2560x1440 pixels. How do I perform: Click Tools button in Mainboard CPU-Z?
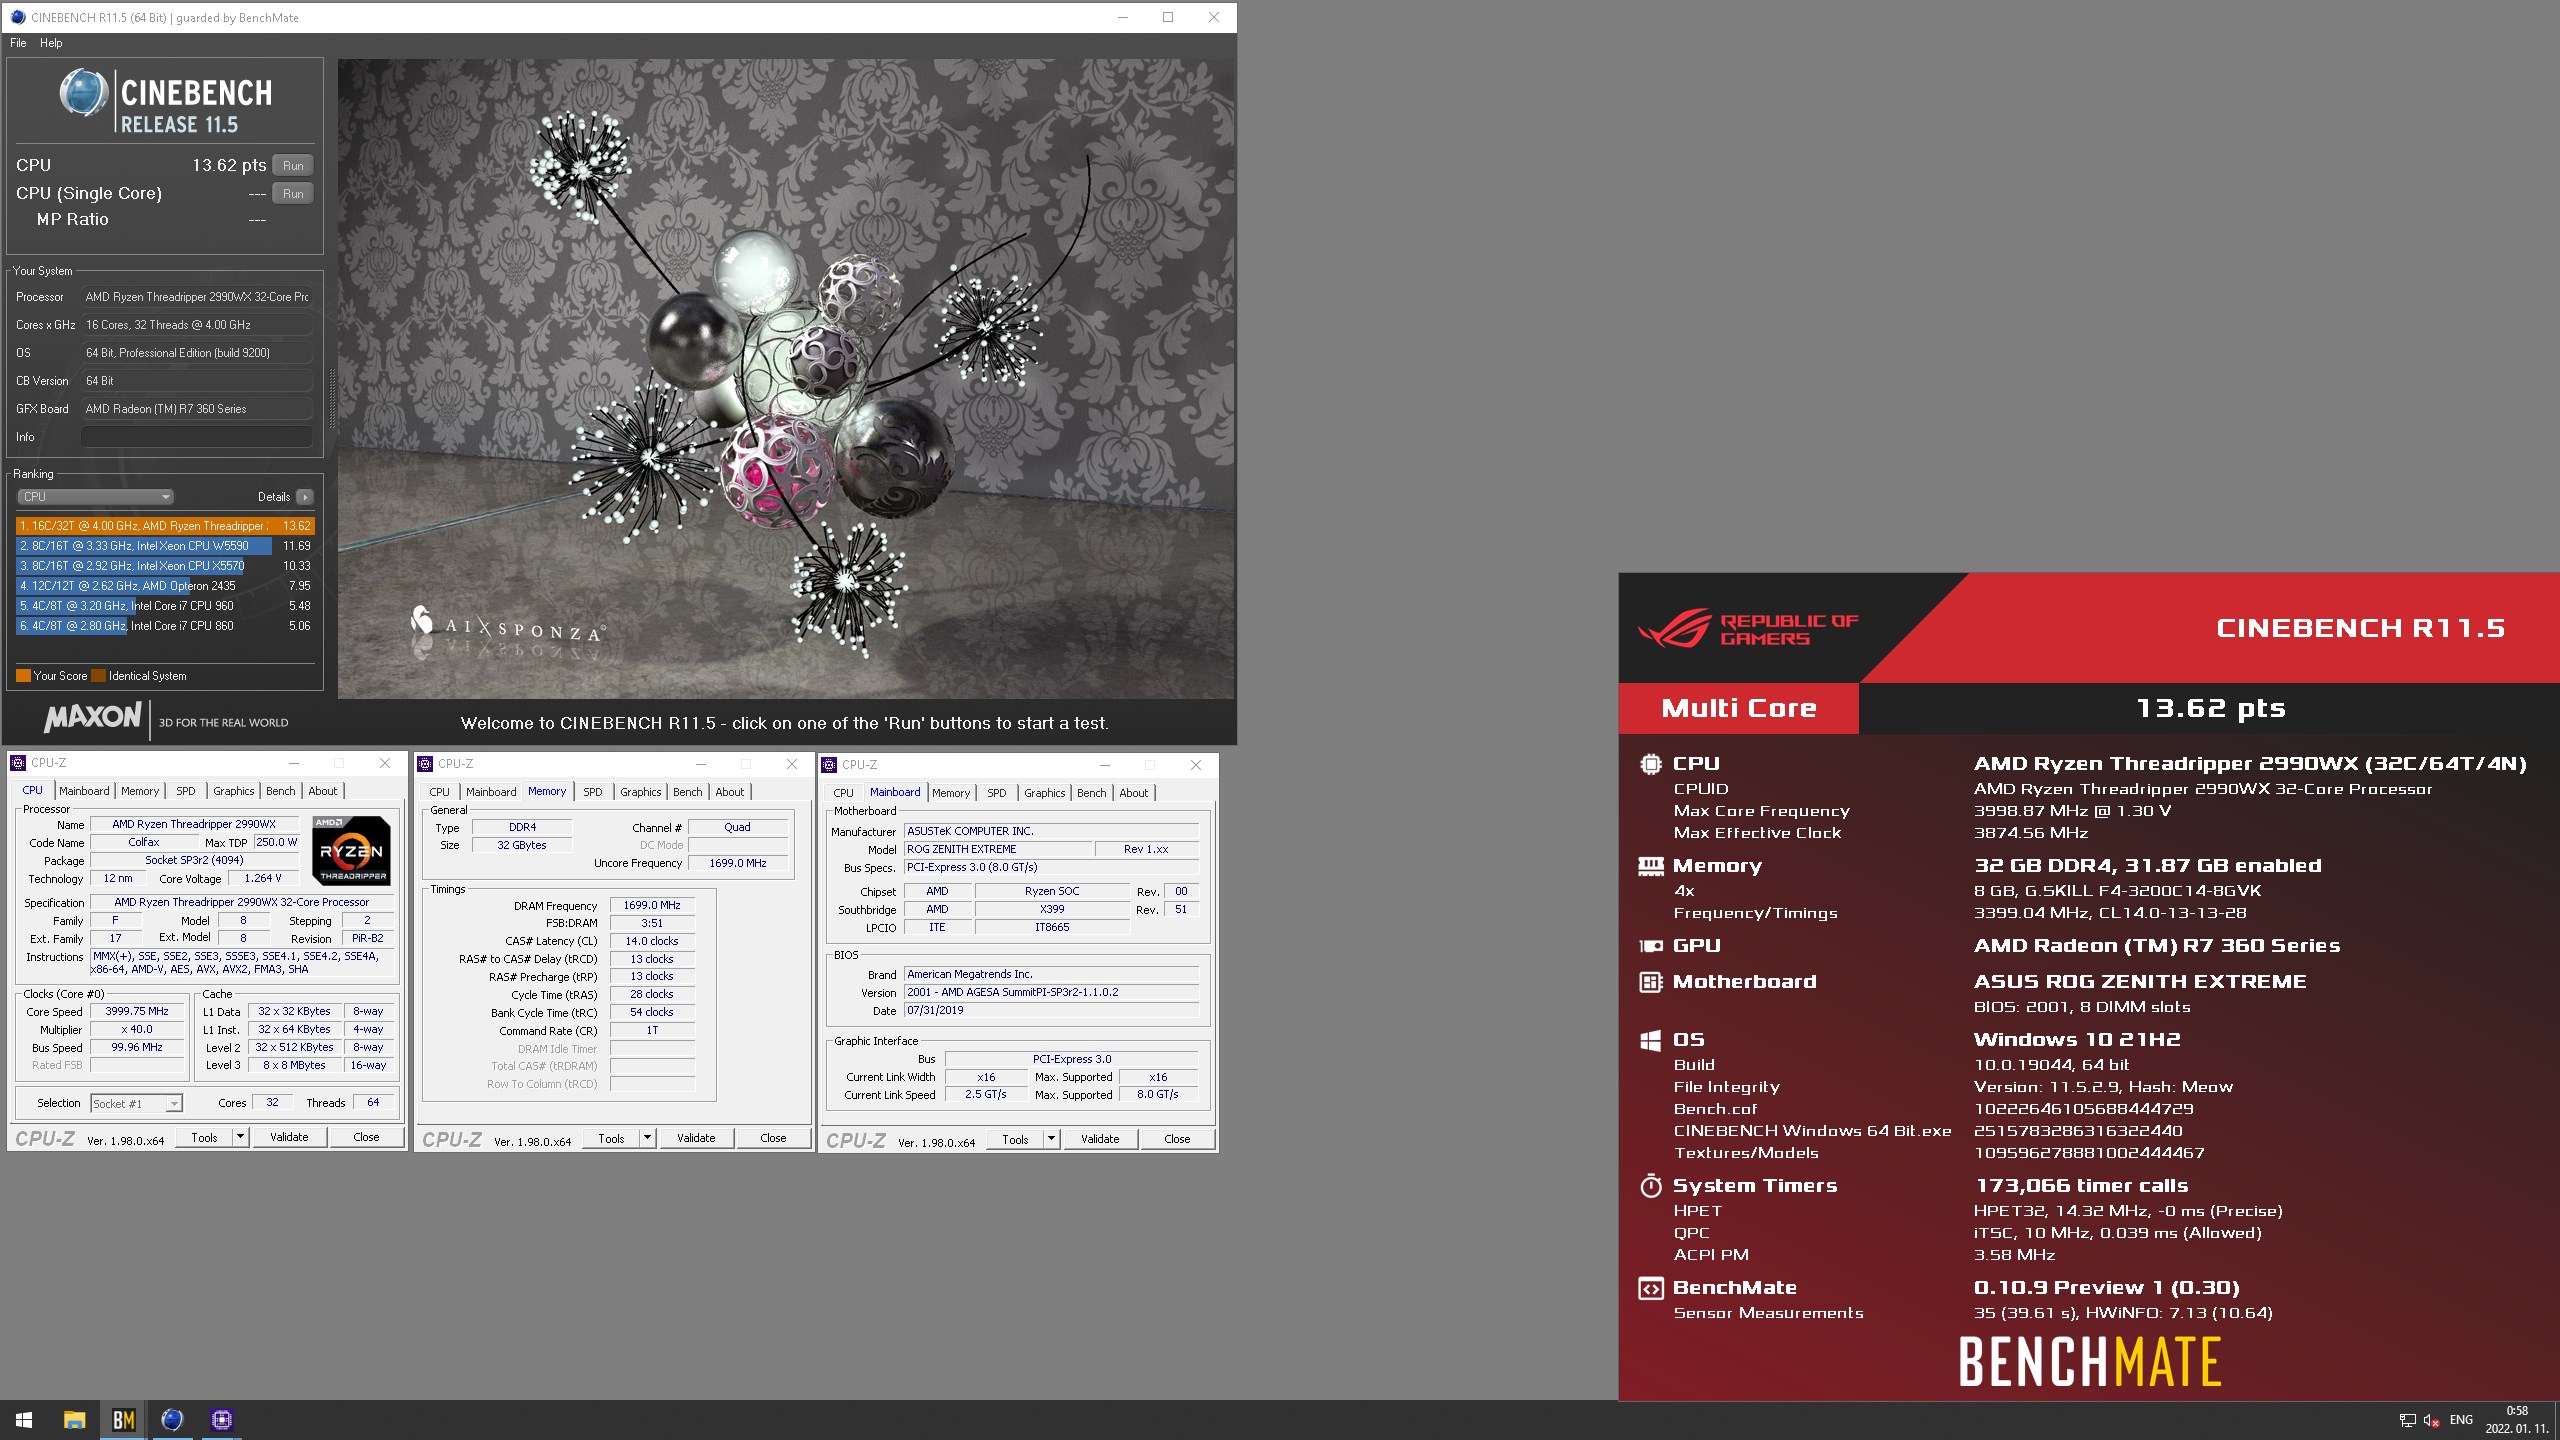(1015, 1139)
